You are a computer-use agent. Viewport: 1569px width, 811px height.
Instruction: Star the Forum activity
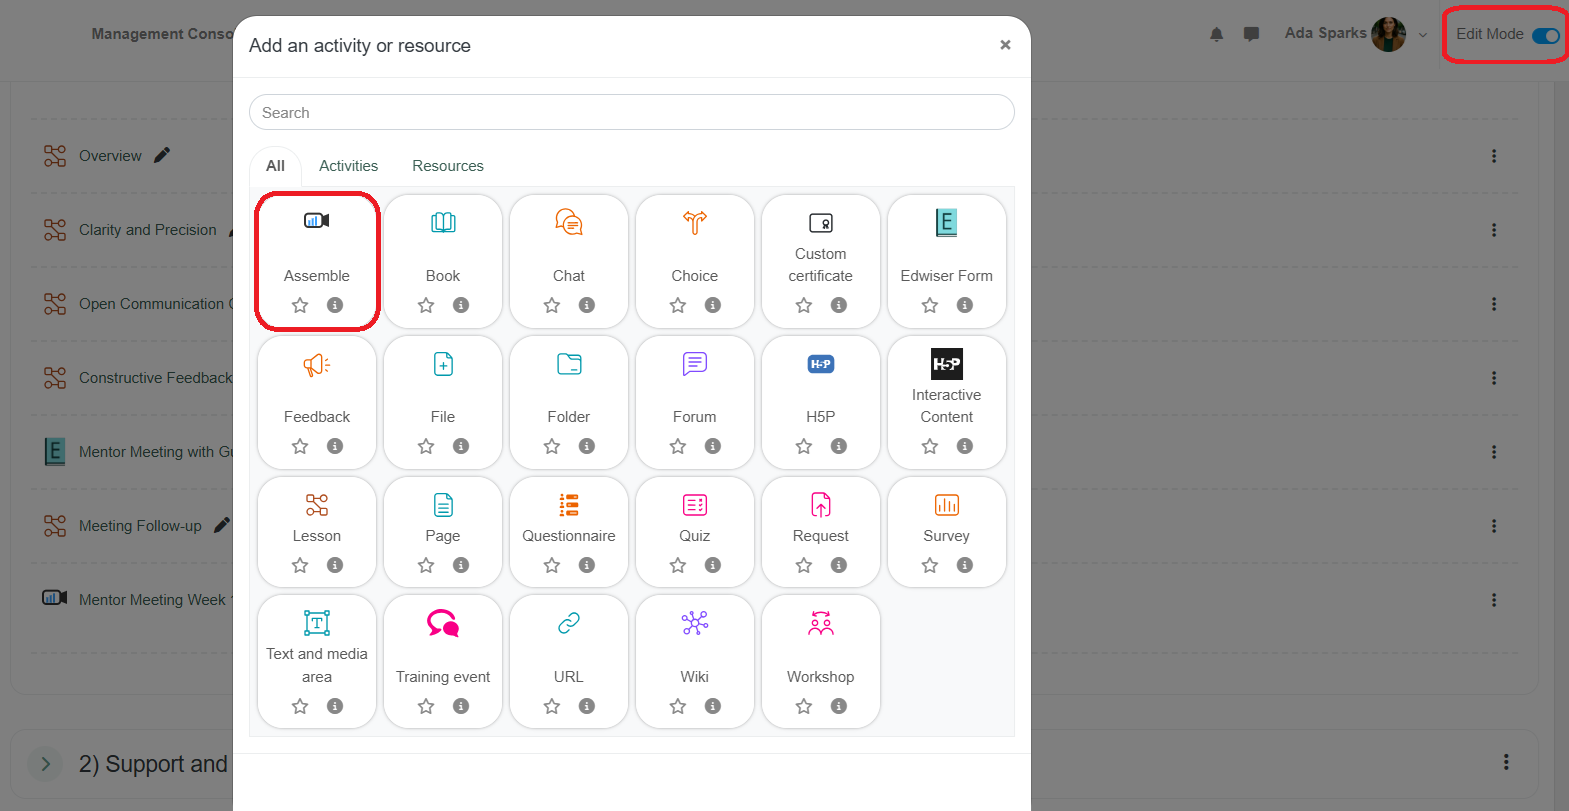678,446
